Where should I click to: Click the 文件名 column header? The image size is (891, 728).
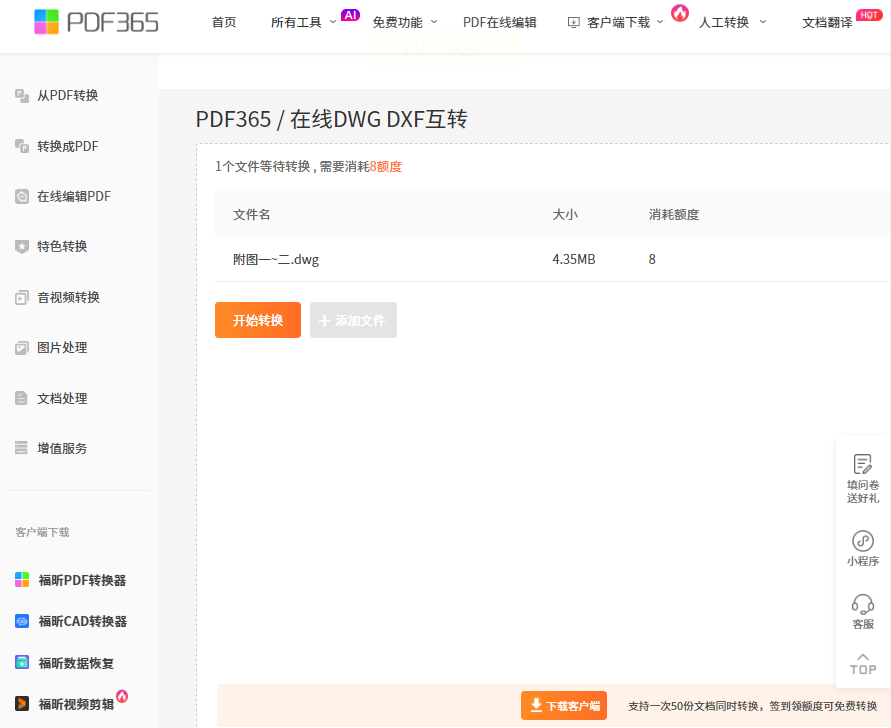252,215
